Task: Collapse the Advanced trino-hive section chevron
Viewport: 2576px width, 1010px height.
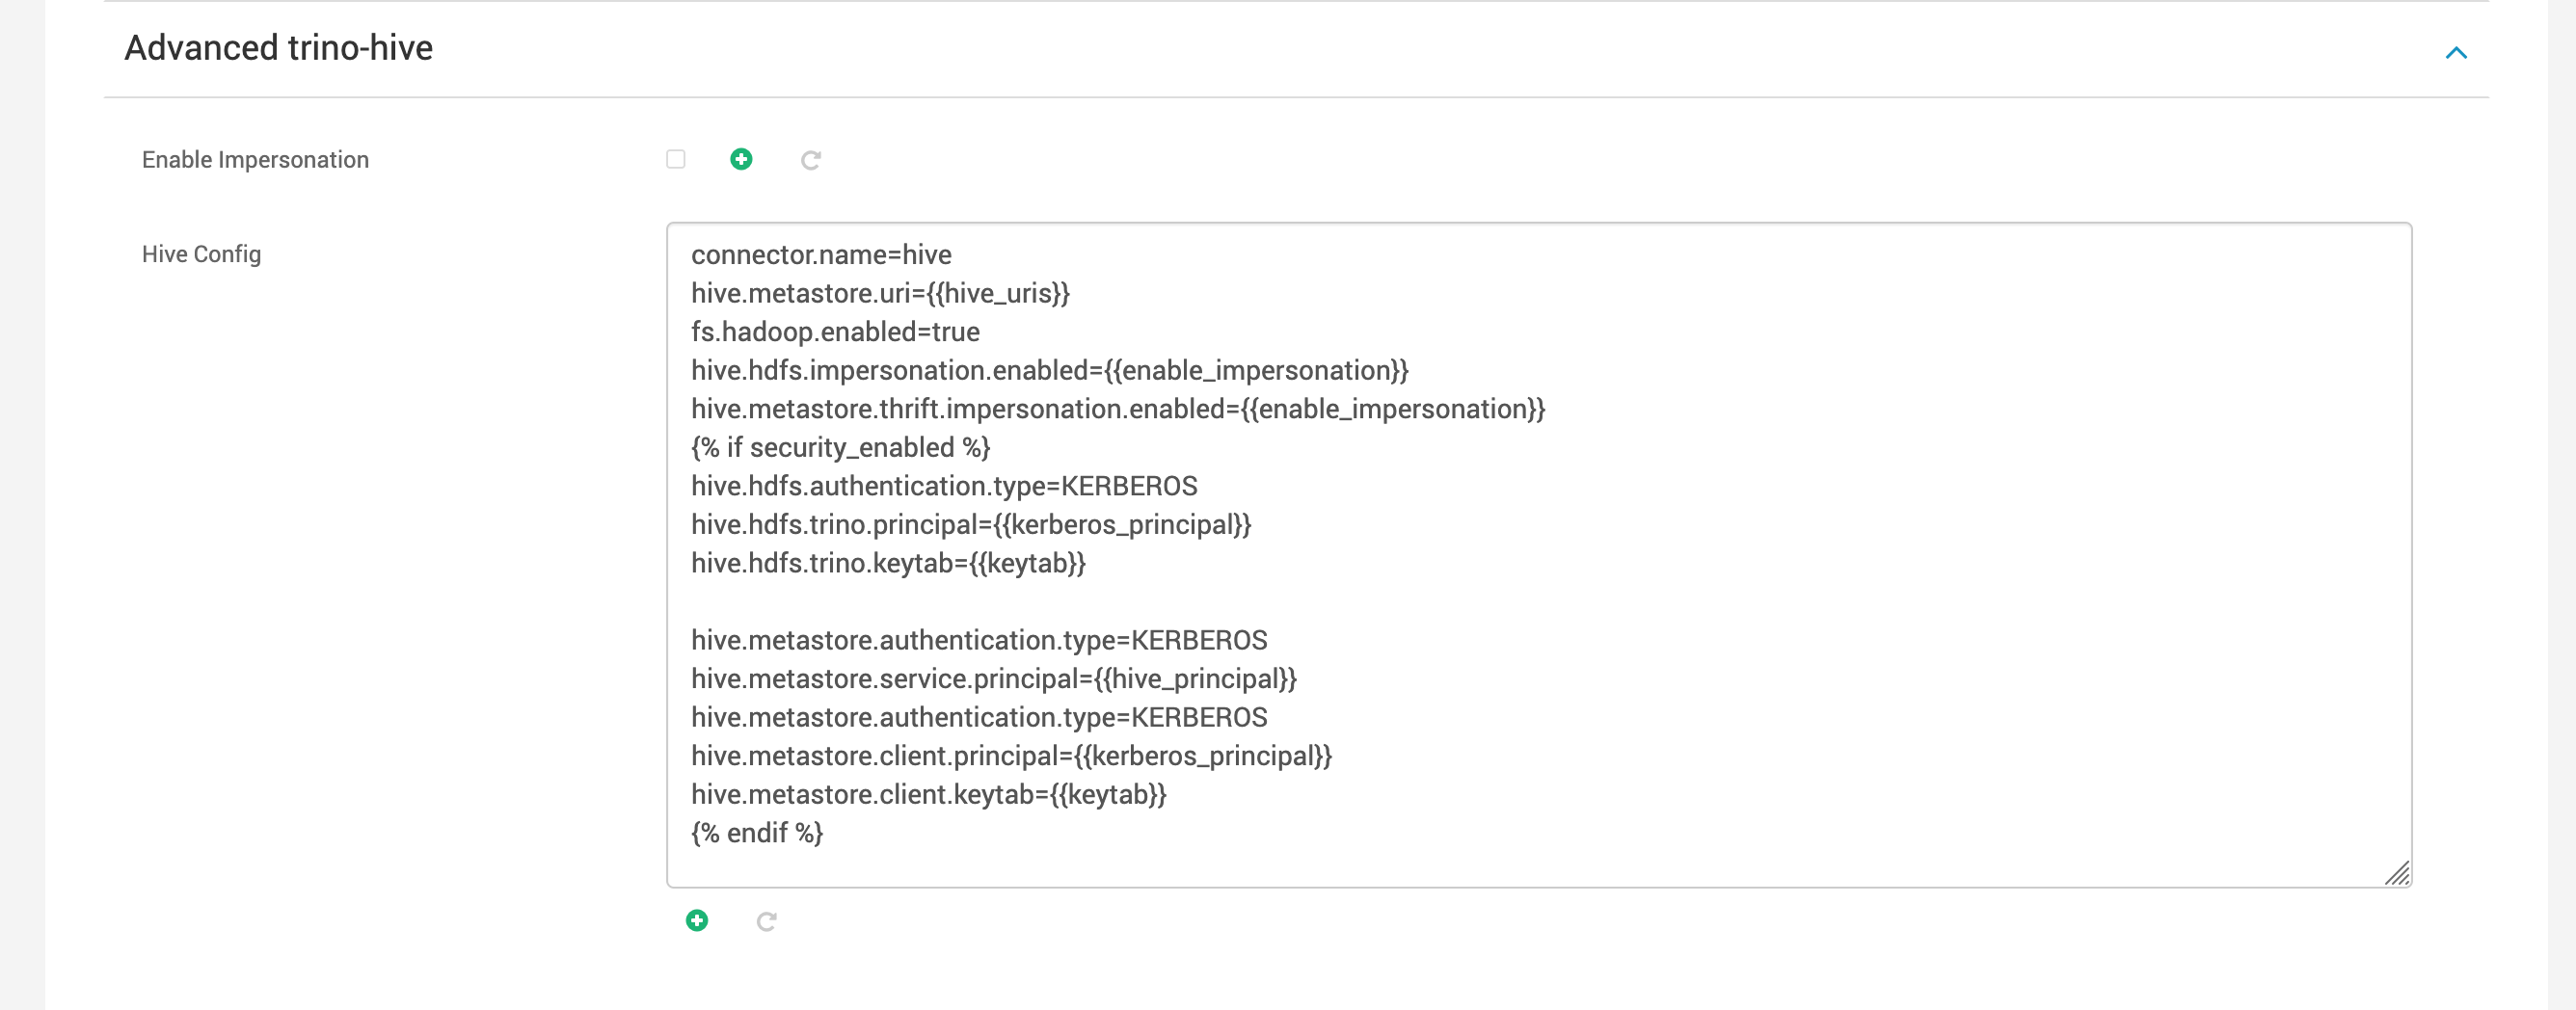Action: pos(2456,52)
